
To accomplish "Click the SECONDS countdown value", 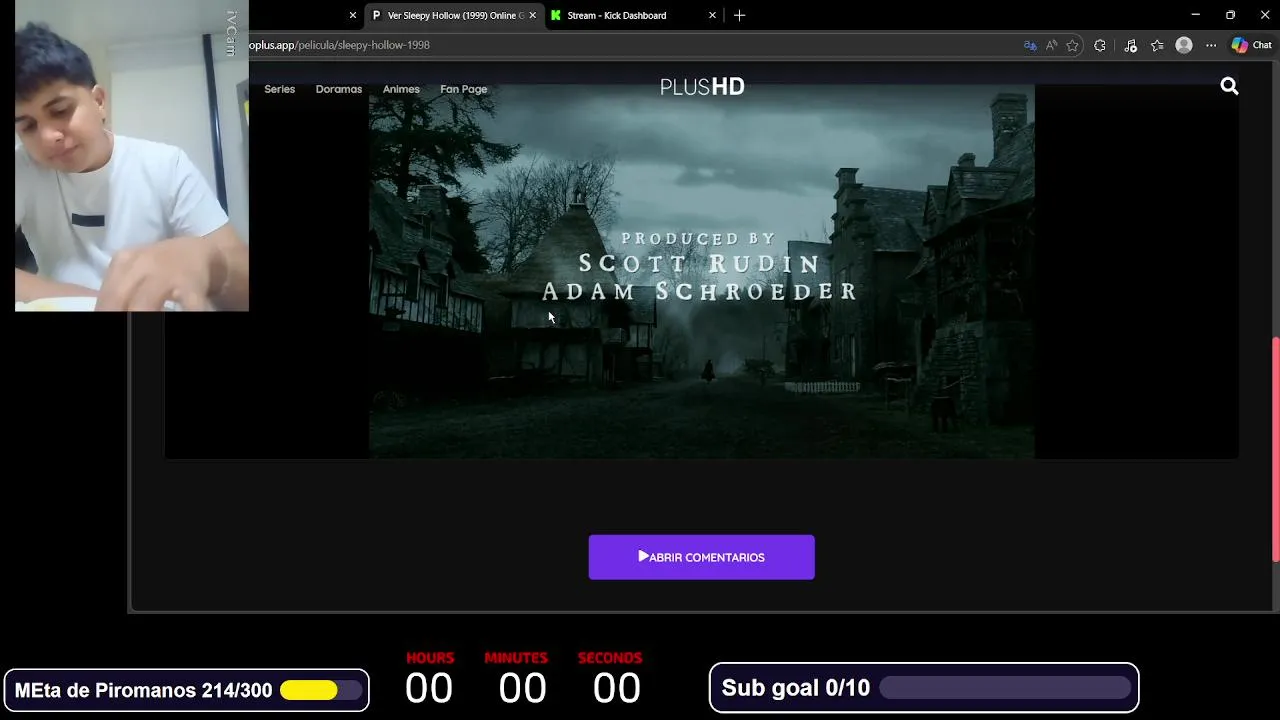I will point(617,688).
